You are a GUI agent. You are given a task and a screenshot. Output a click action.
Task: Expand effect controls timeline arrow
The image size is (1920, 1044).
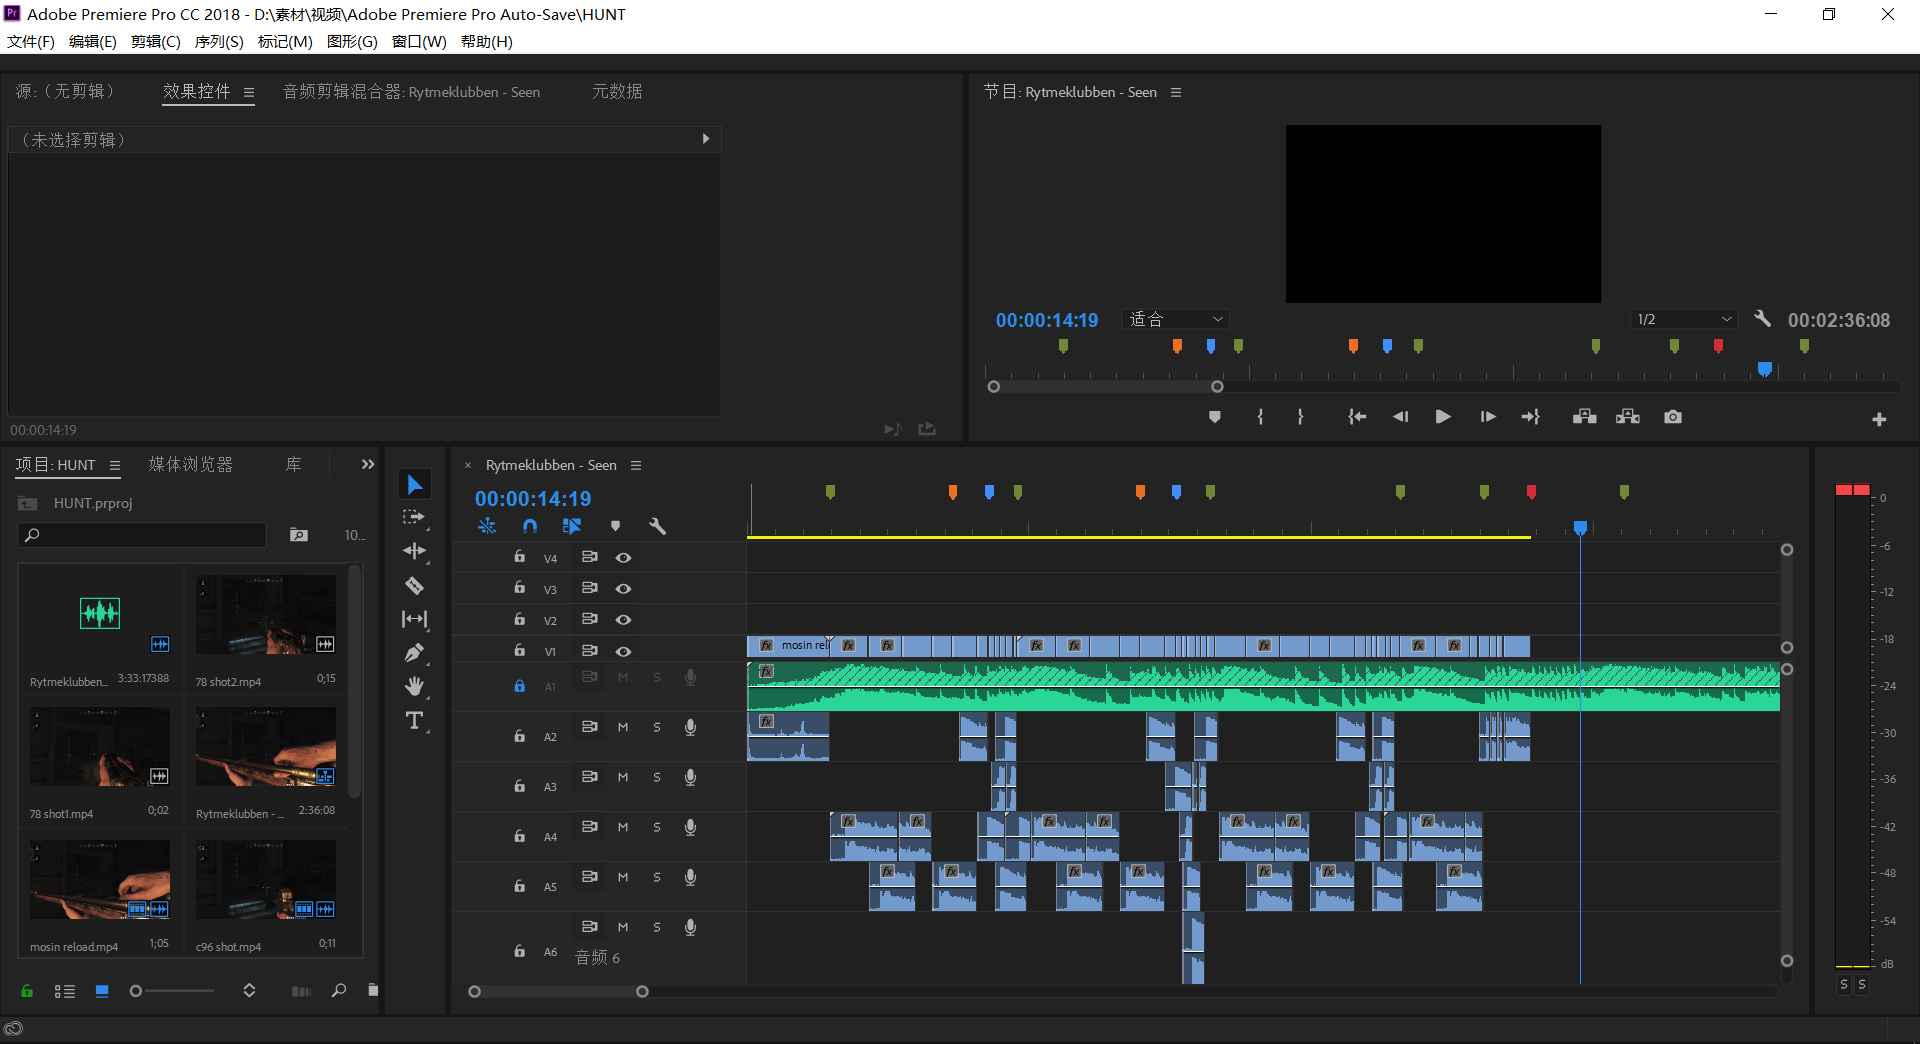click(x=706, y=139)
